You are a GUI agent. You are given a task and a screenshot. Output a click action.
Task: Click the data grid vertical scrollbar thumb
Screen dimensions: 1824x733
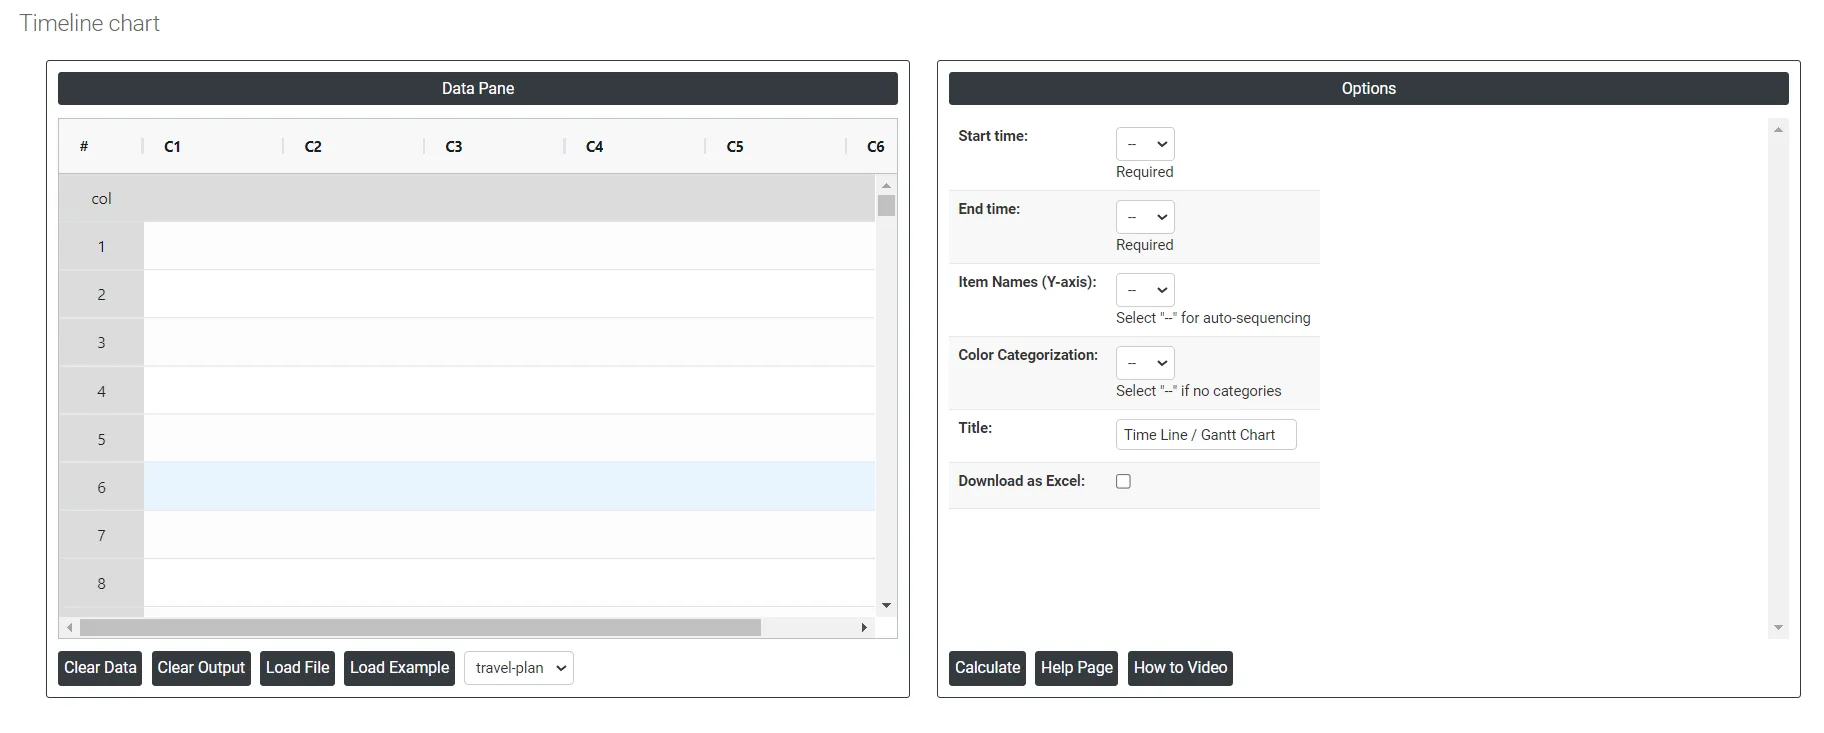(x=886, y=206)
